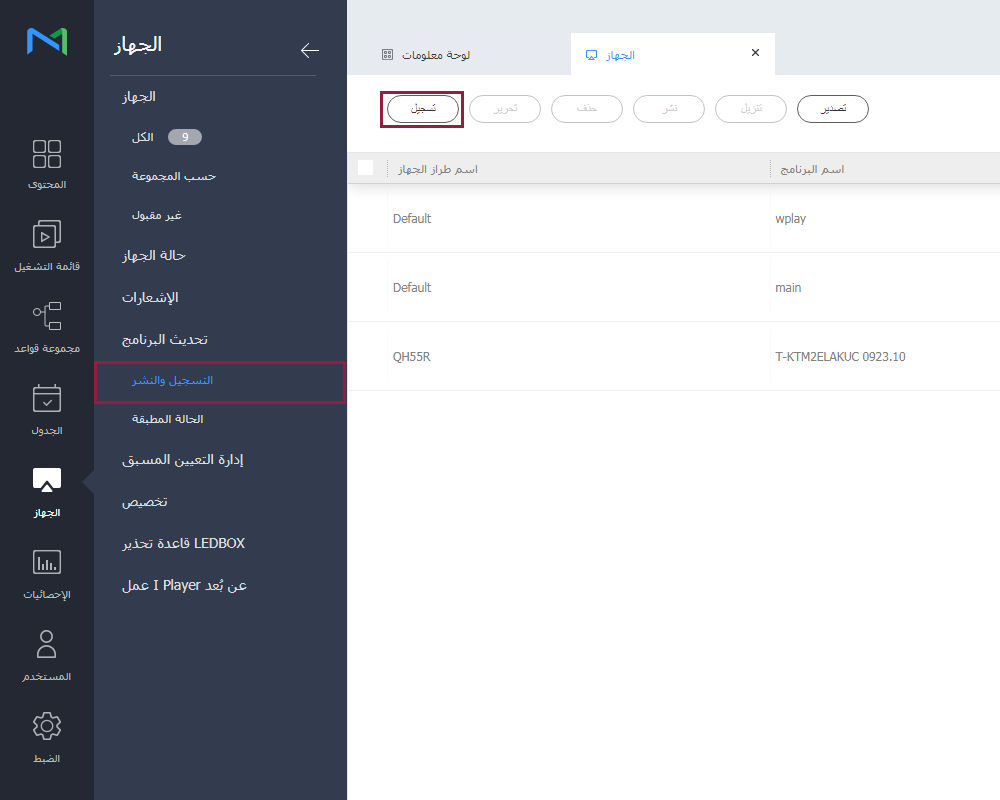Go to the الجدول (Schedule) calendar icon

pyautogui.click(x=46, y=399)
